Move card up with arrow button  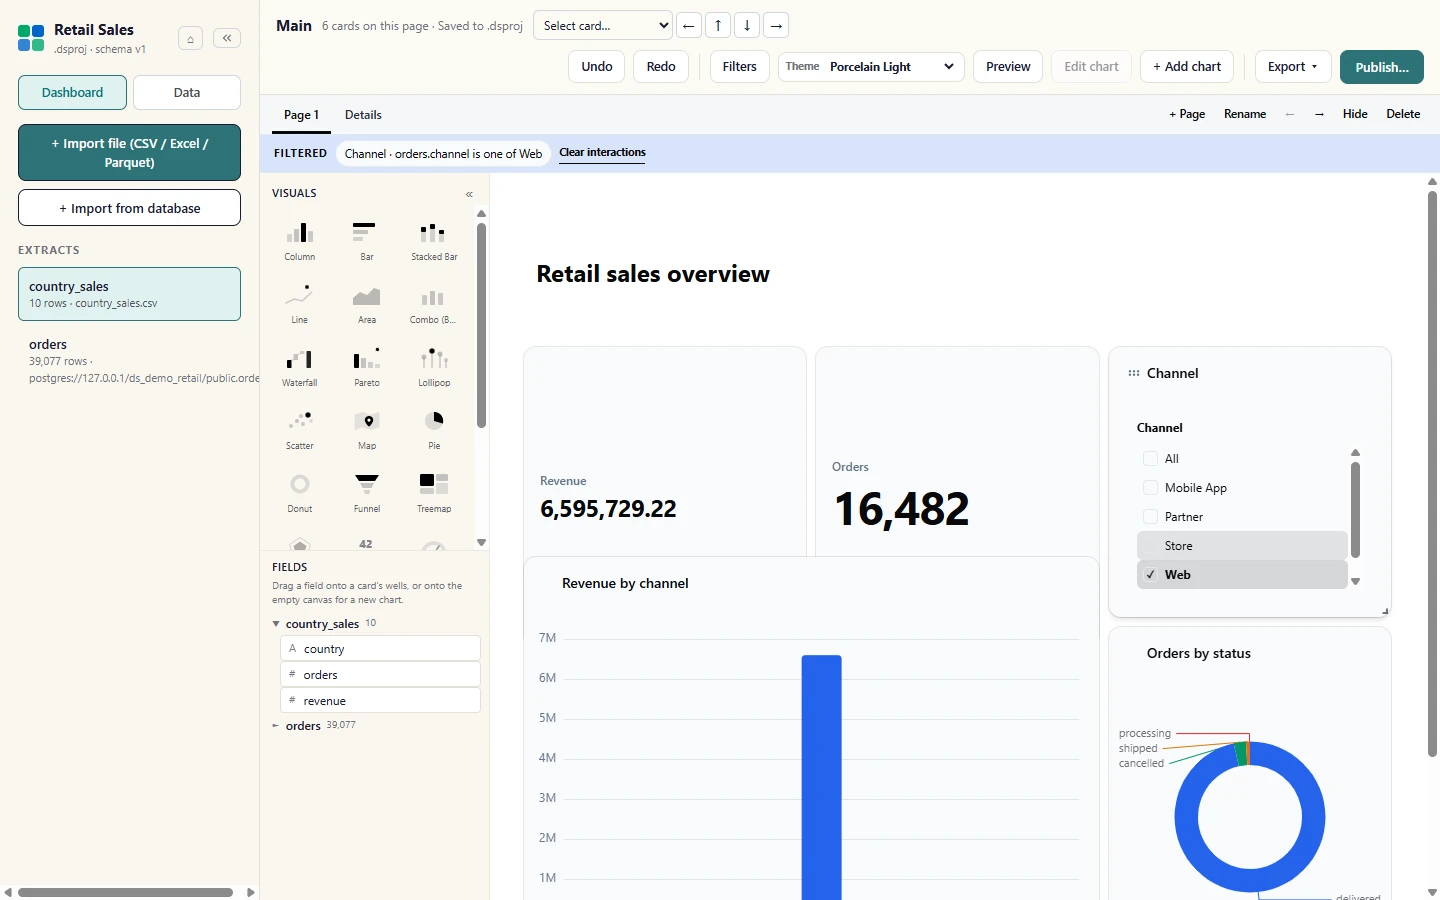point(718,26)
